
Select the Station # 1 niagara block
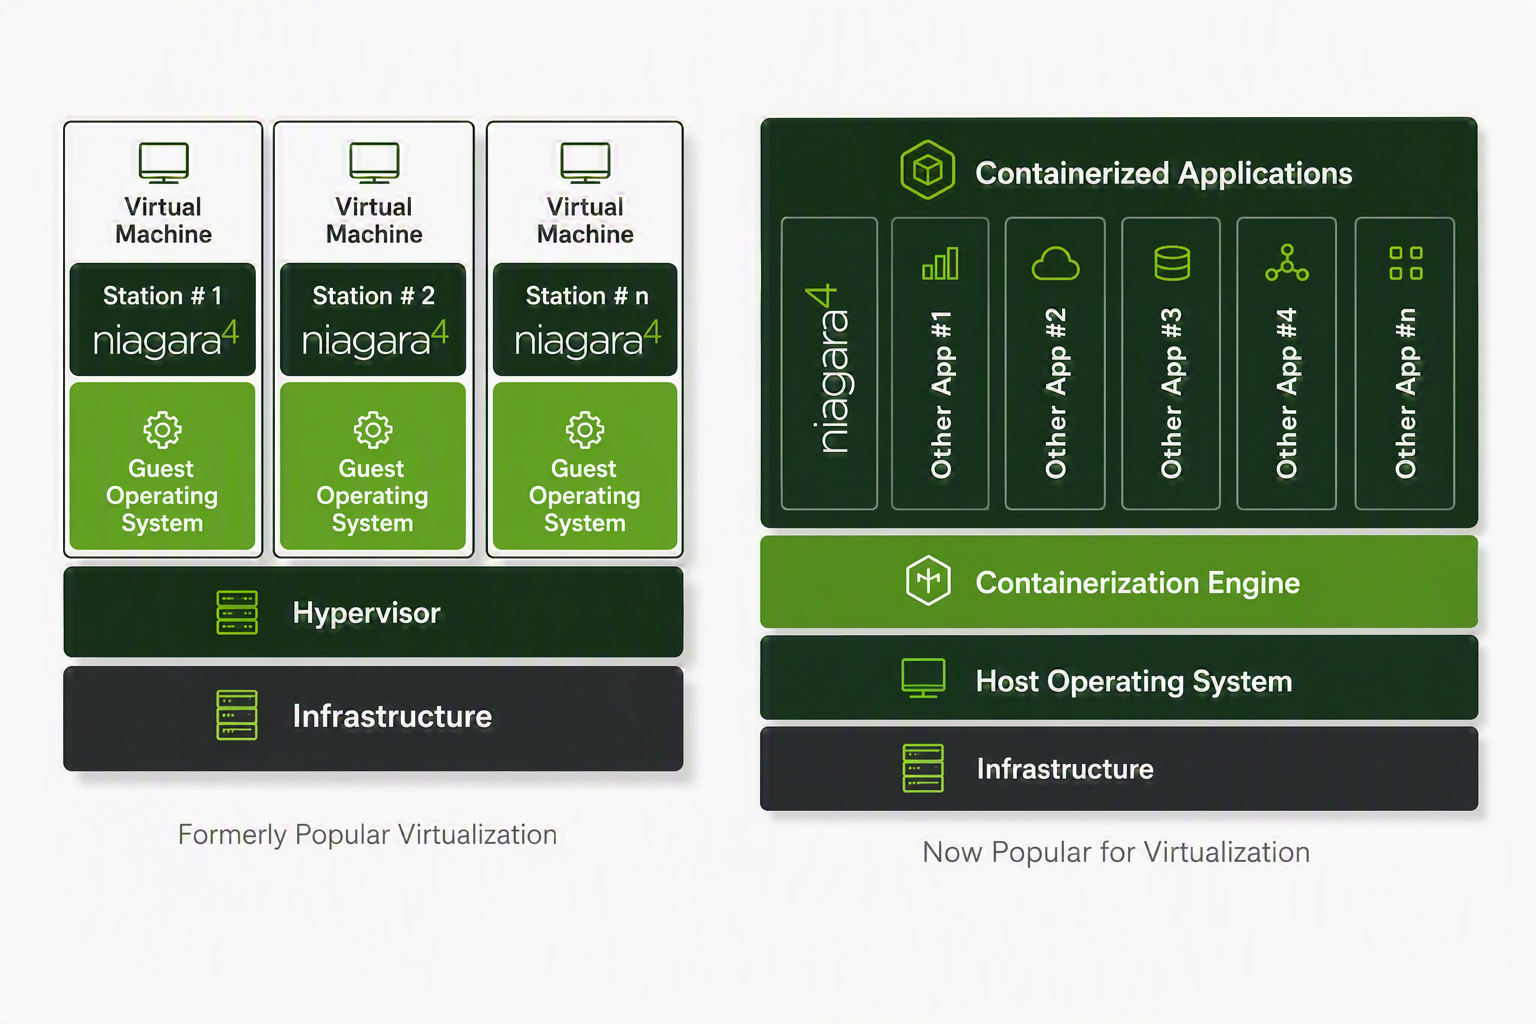tap(163, 320)
